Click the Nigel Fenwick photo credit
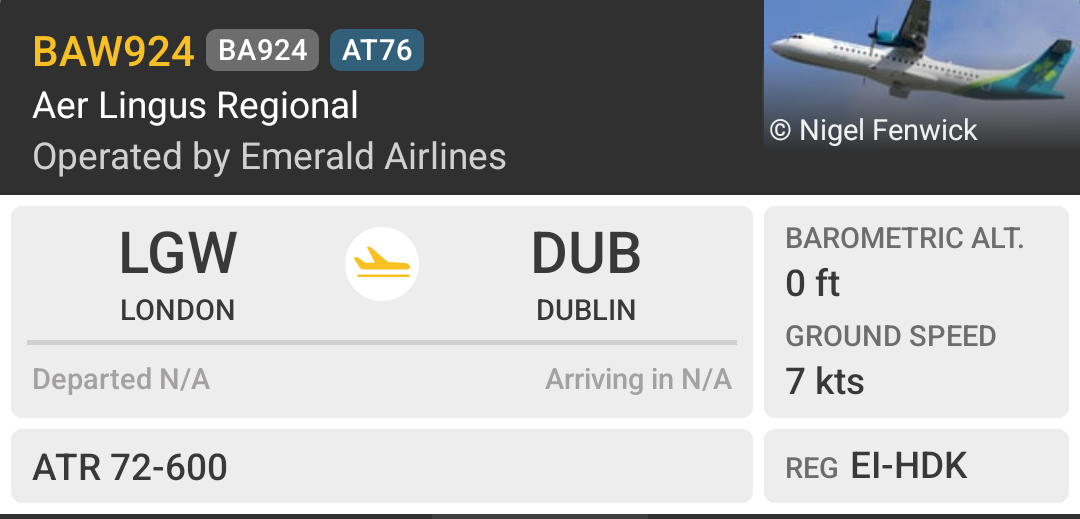The height and width of the screenshot is (519, 1080). 873,130
